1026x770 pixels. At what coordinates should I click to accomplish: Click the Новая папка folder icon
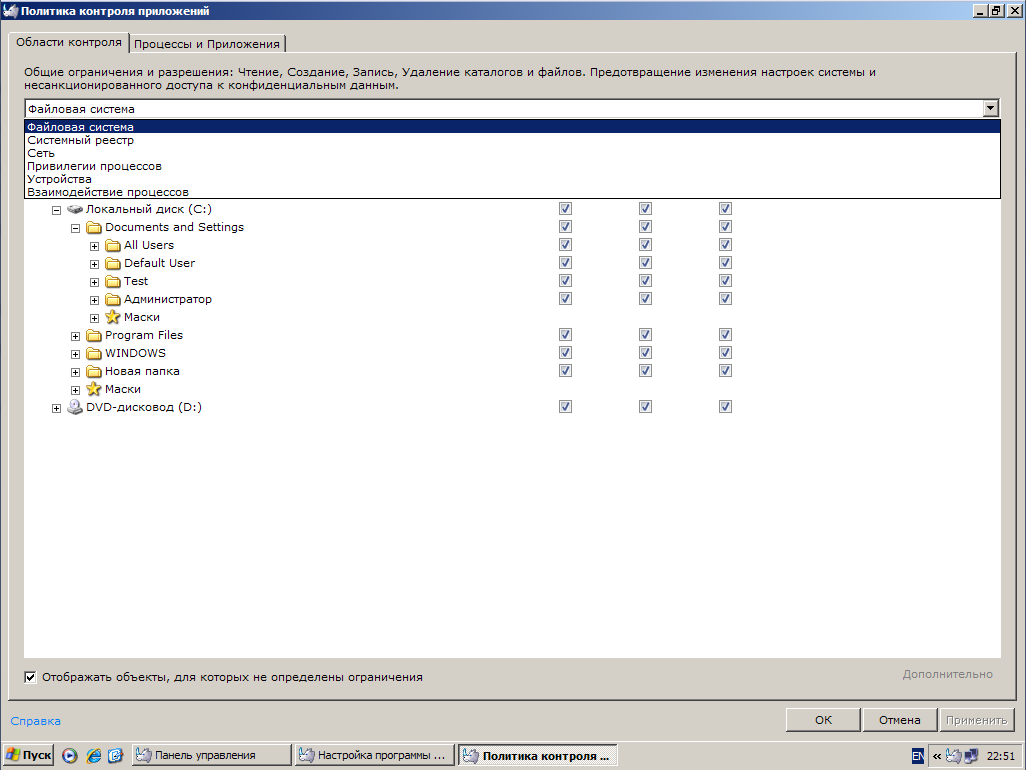(x=94, y=371)
